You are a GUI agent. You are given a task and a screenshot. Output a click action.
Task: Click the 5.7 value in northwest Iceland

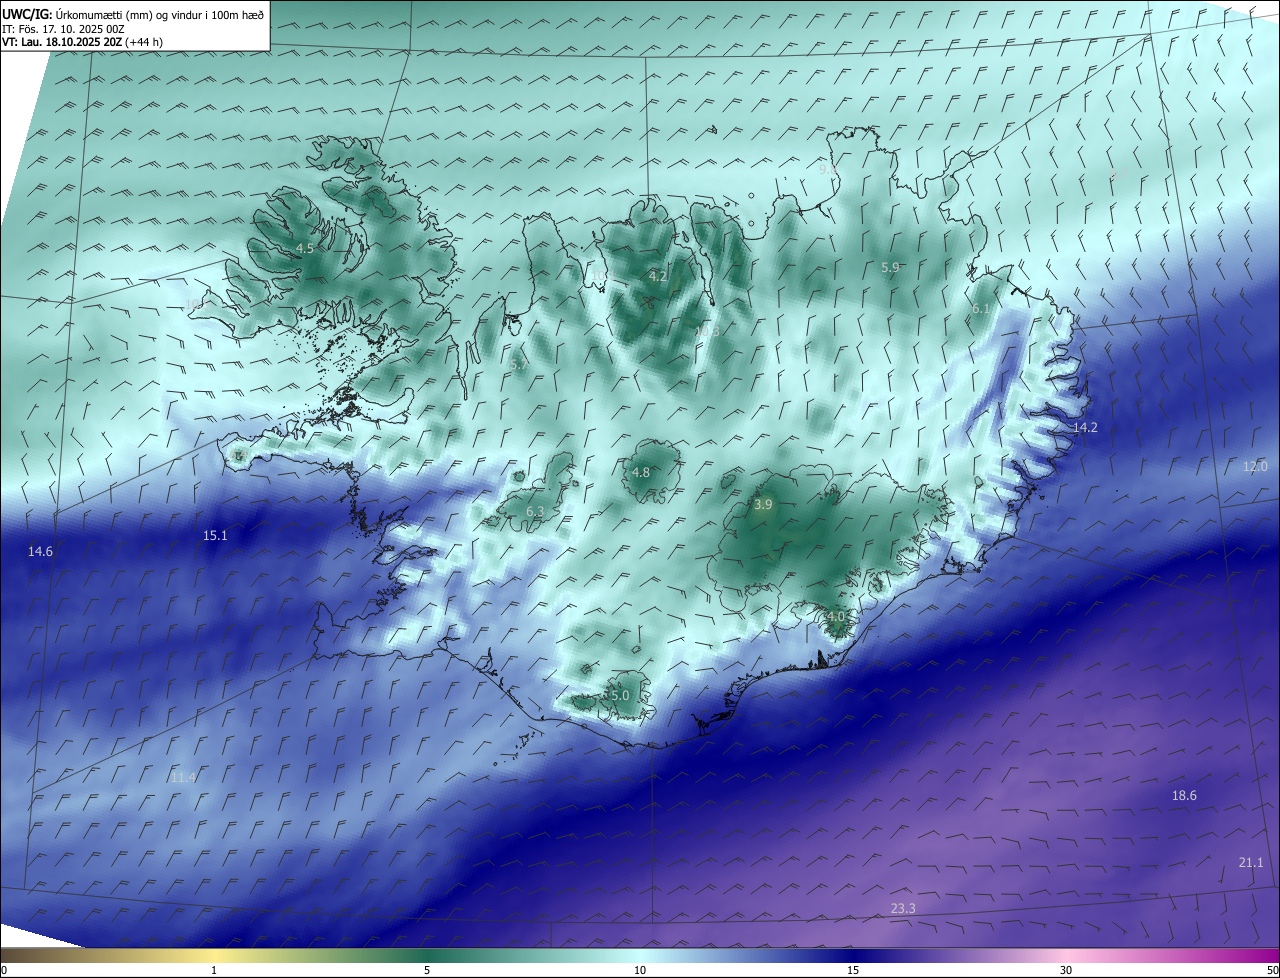518,365
